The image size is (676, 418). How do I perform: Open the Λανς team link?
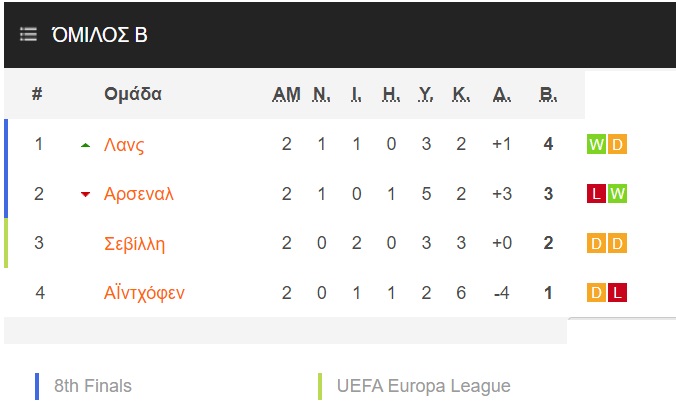pyautogui.click(x=124, y=145)
